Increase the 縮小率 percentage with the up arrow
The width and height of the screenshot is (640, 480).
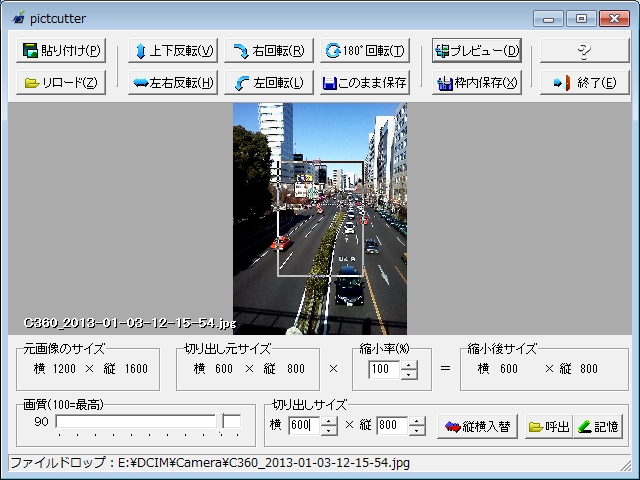pos(409,364)
